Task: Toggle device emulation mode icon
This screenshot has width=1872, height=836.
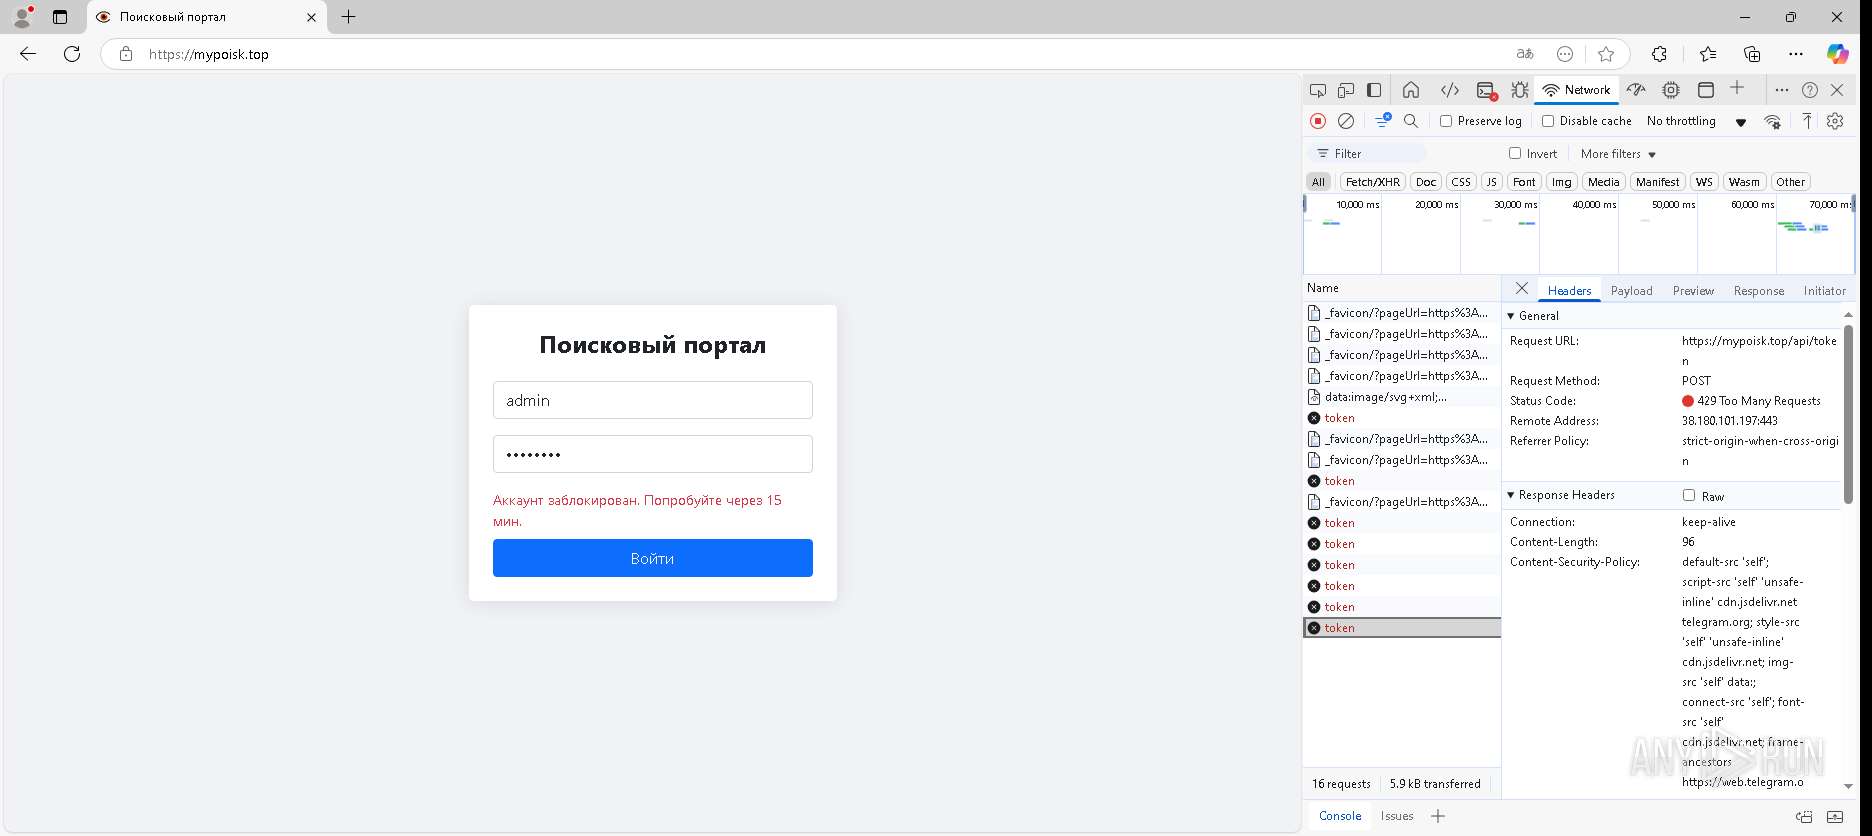Action: point(1346,90)
